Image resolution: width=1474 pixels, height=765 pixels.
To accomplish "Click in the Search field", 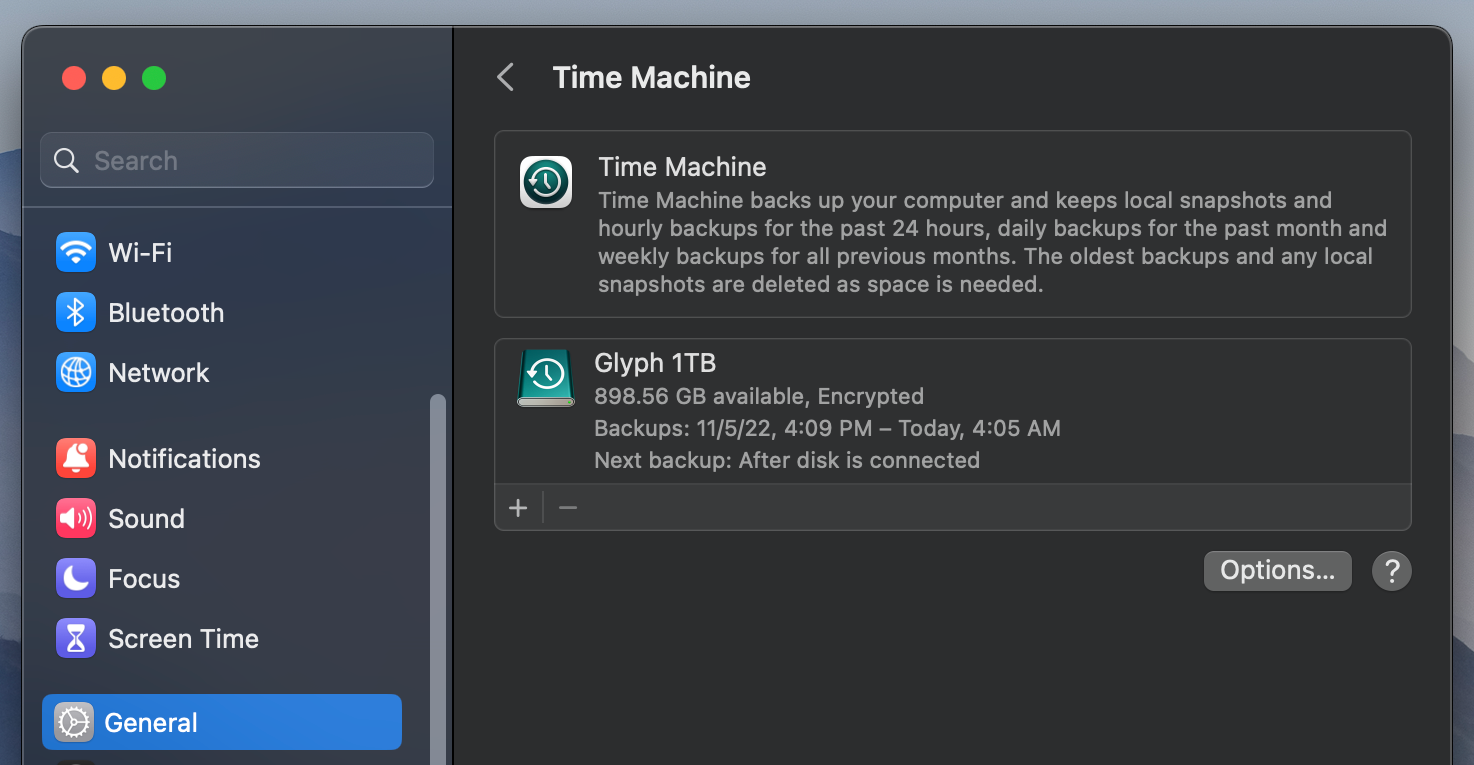I will point(237,160).
